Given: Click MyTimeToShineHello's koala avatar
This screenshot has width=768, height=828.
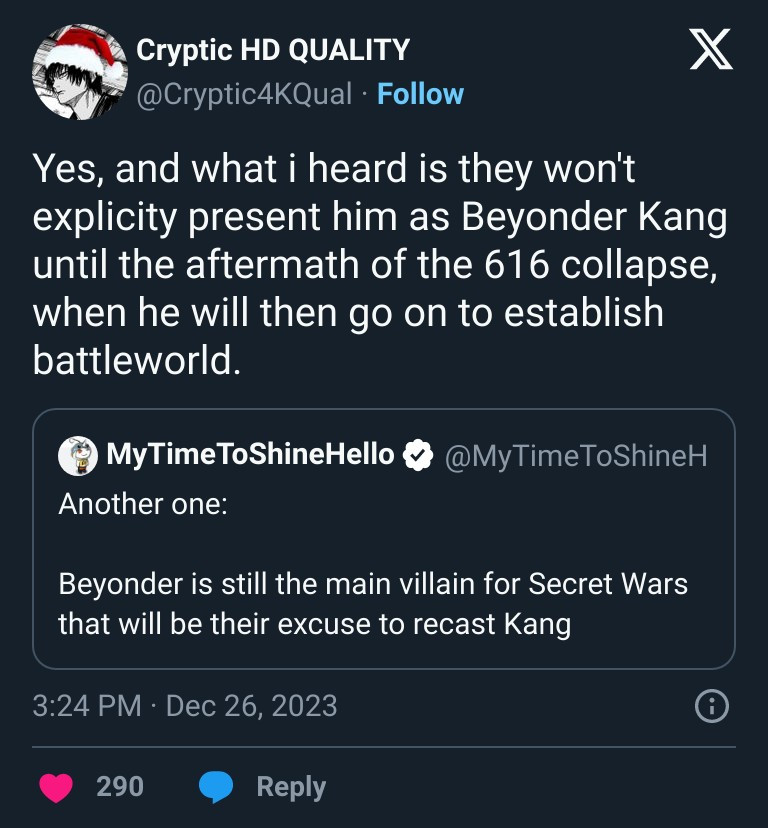Looking at the screenshot, I should coord(70,455).
